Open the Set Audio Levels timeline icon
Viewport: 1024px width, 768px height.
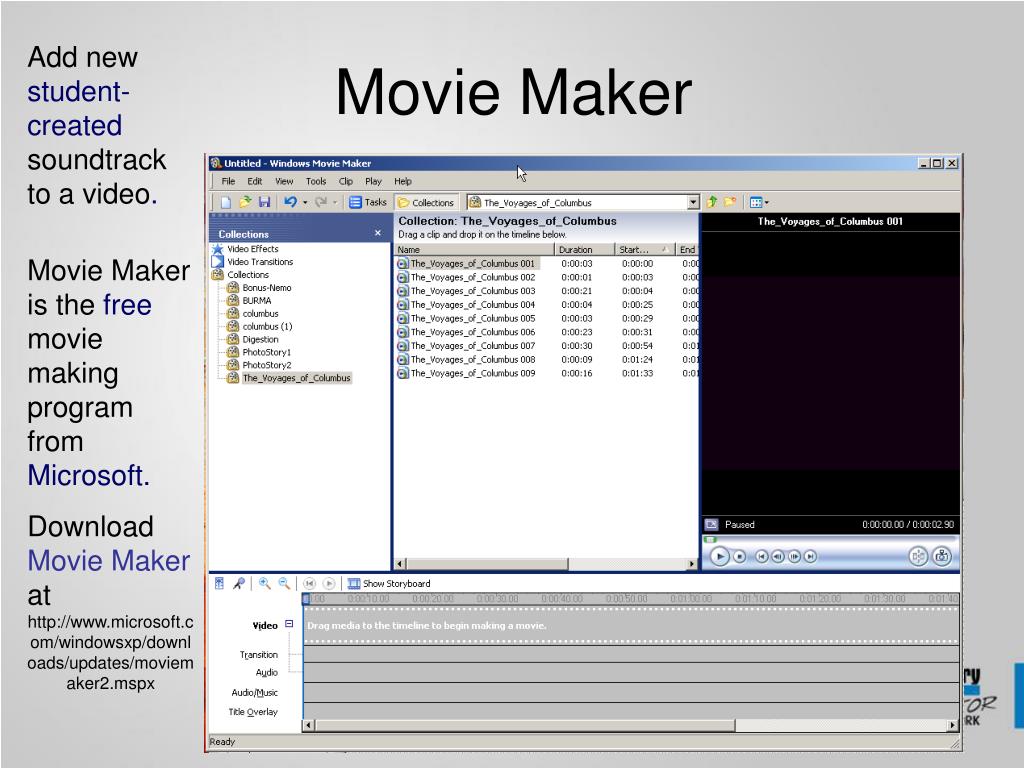click(219, 584)
